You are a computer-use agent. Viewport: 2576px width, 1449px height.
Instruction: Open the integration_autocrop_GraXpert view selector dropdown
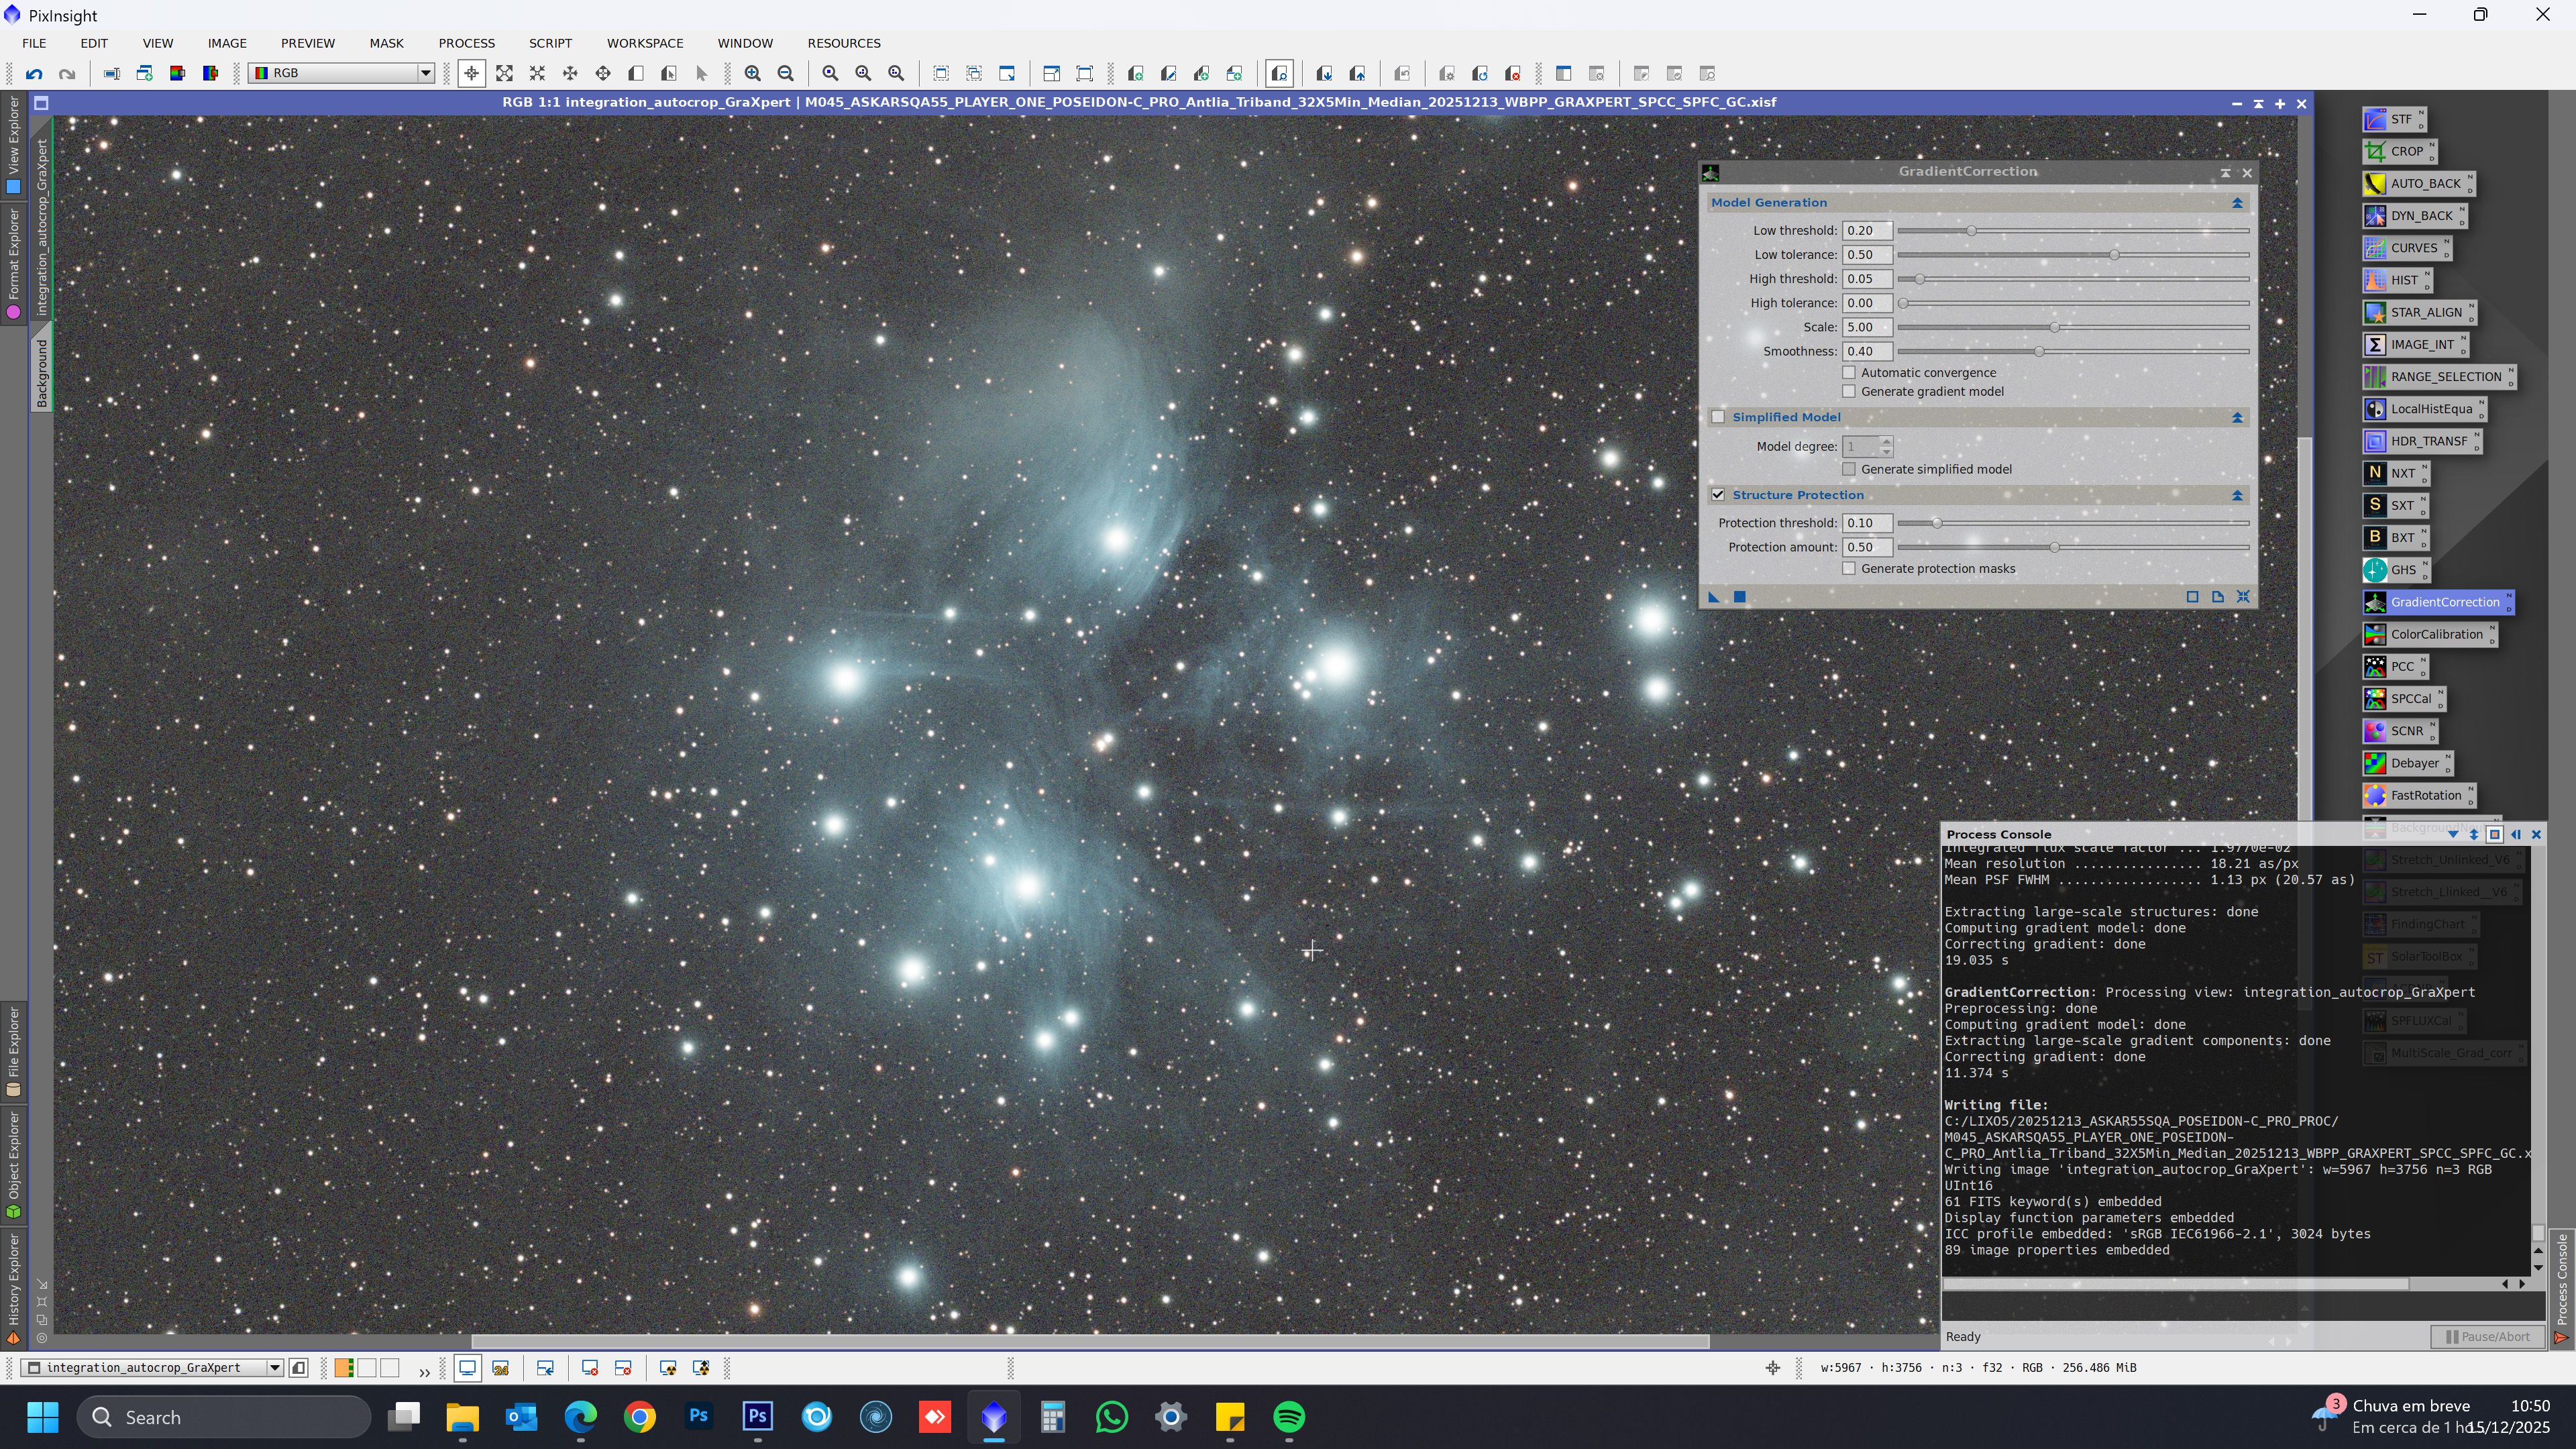(274, 1368)
